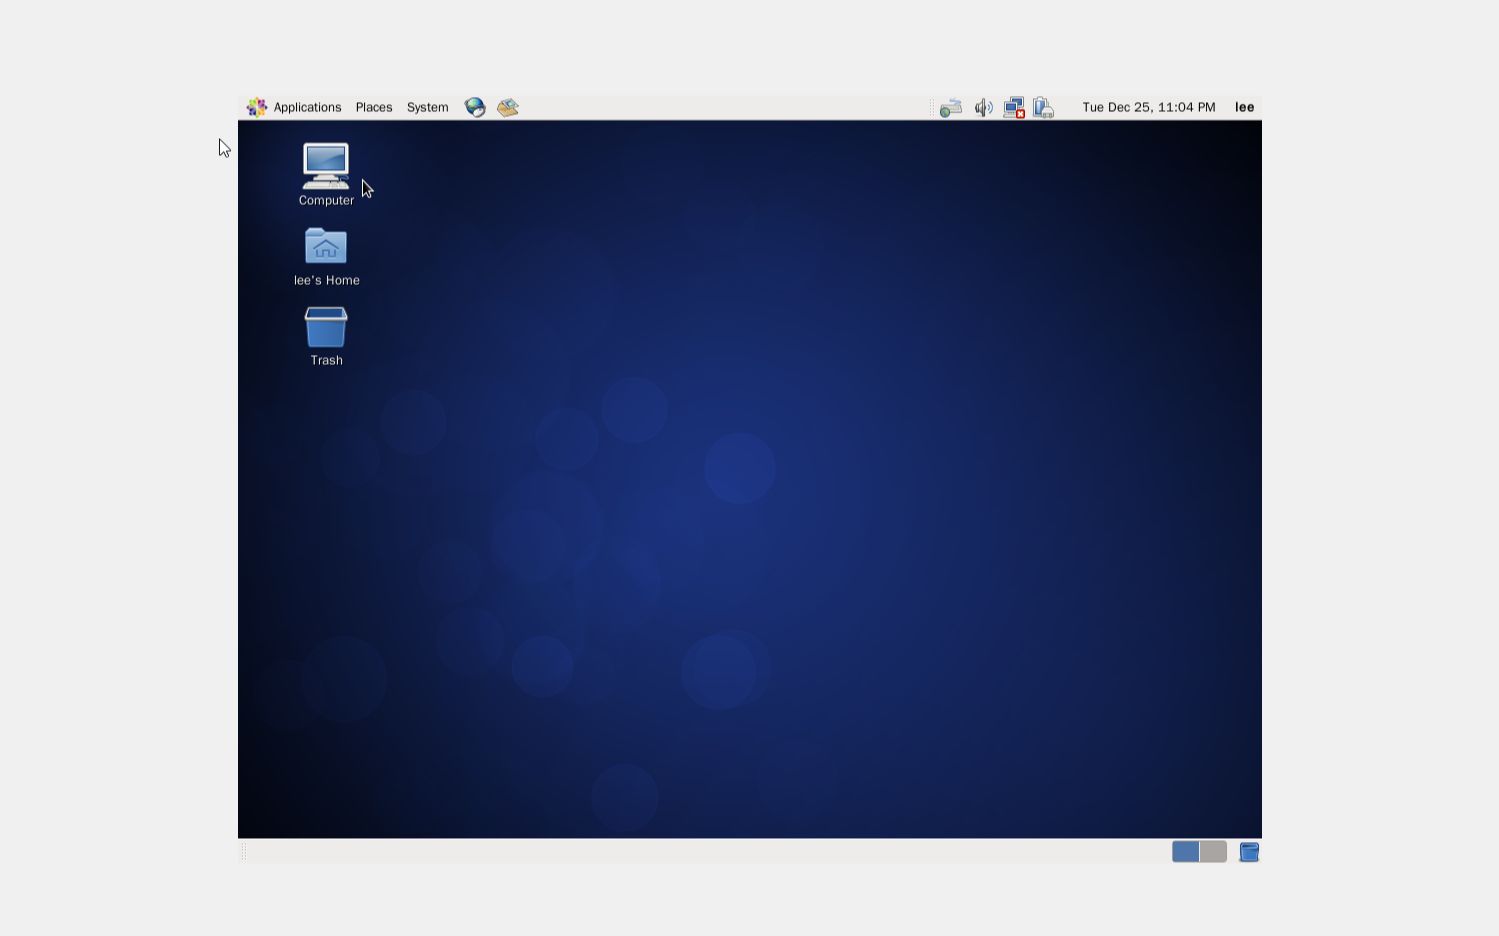Open the volume control speaker icon
This screenshot has width=1499, height=936.
click(x=984, y=107)
